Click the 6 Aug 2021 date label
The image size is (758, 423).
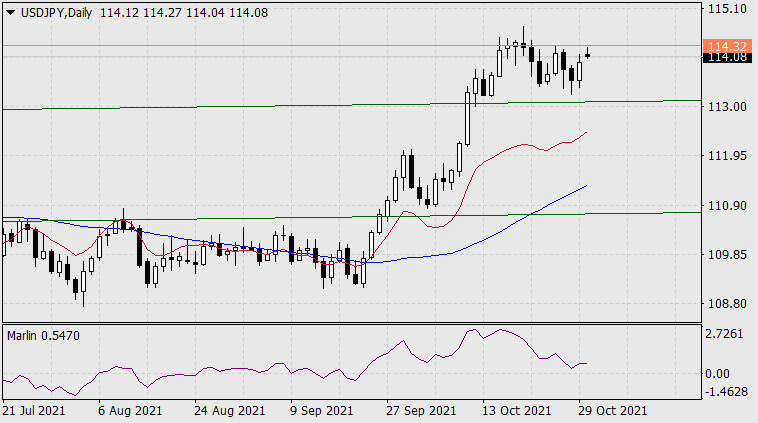130,411
